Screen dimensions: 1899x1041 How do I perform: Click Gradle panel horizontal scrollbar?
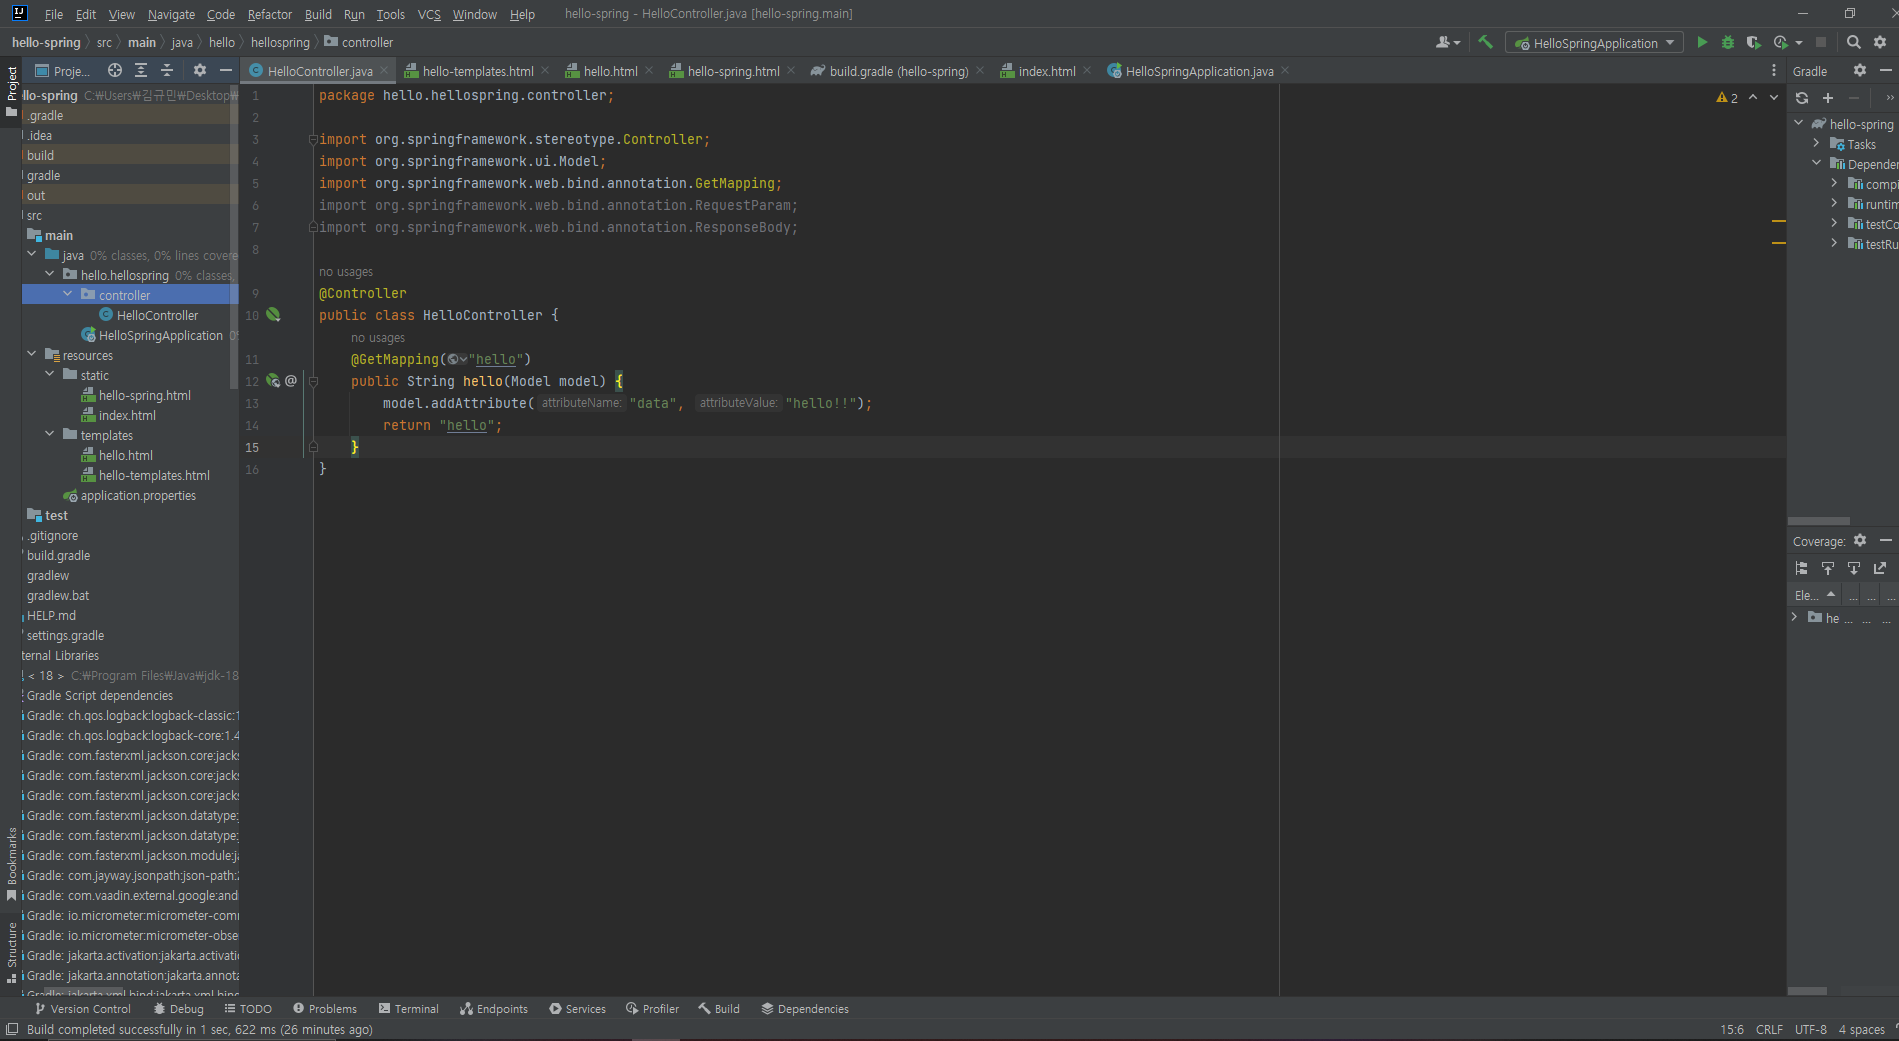click(x=1818, y=521)
